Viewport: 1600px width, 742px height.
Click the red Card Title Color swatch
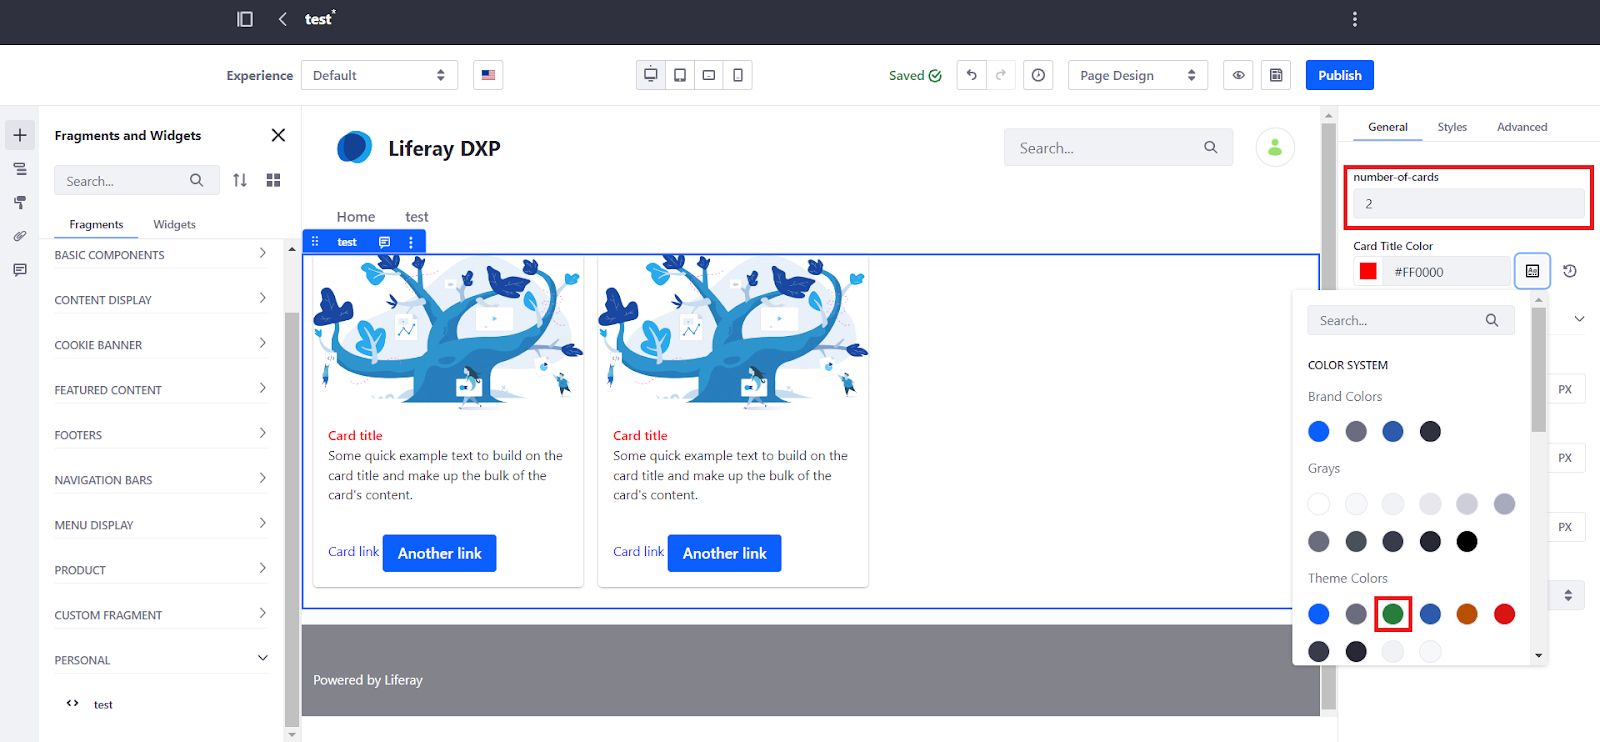pos(1369,271)
